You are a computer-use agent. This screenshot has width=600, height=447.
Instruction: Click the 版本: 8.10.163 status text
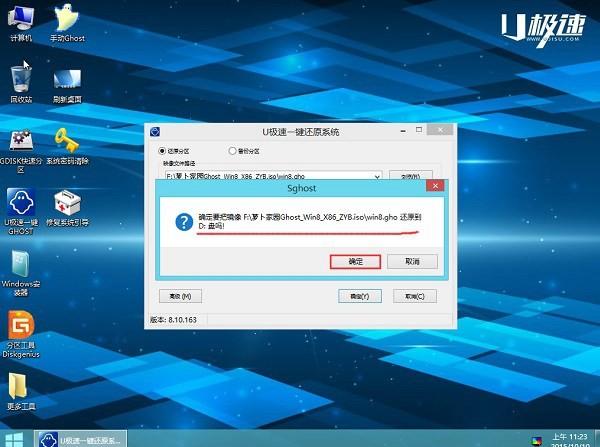[173, 320]
